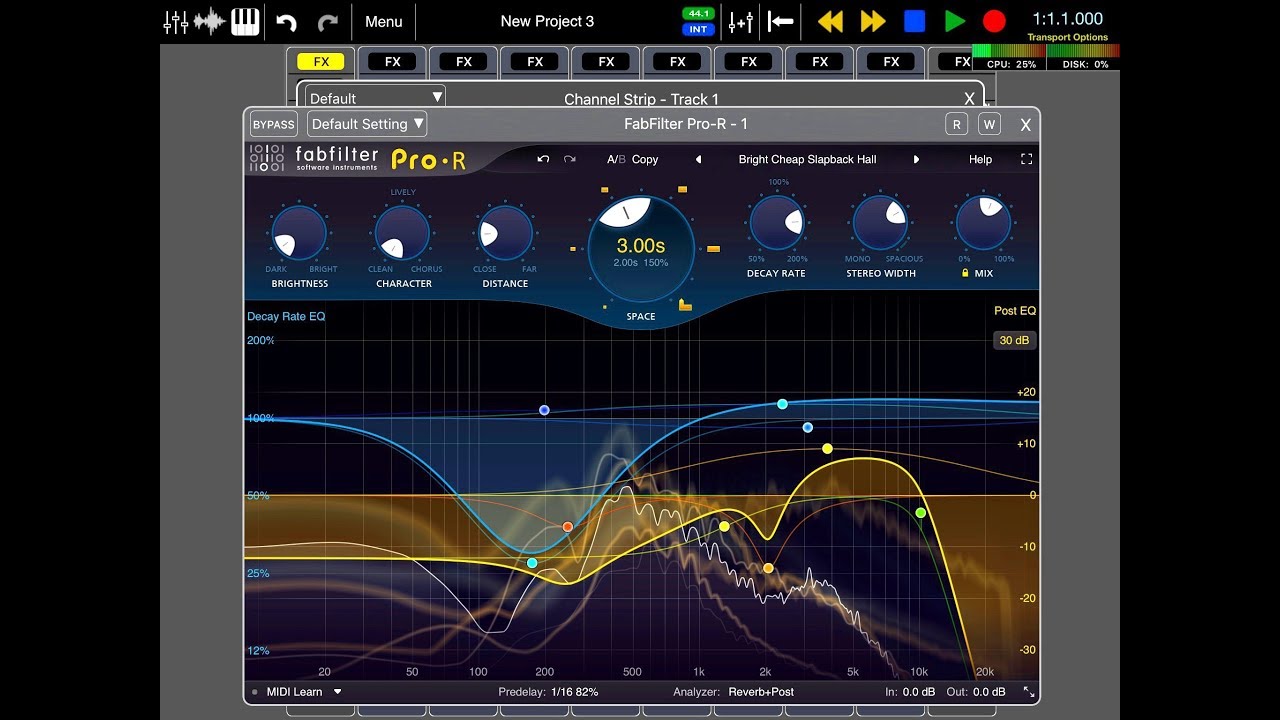1280x720 pixels.
Task: Select the red-orange EQ node near 250 Hz
Action: [x=568, y=527]
